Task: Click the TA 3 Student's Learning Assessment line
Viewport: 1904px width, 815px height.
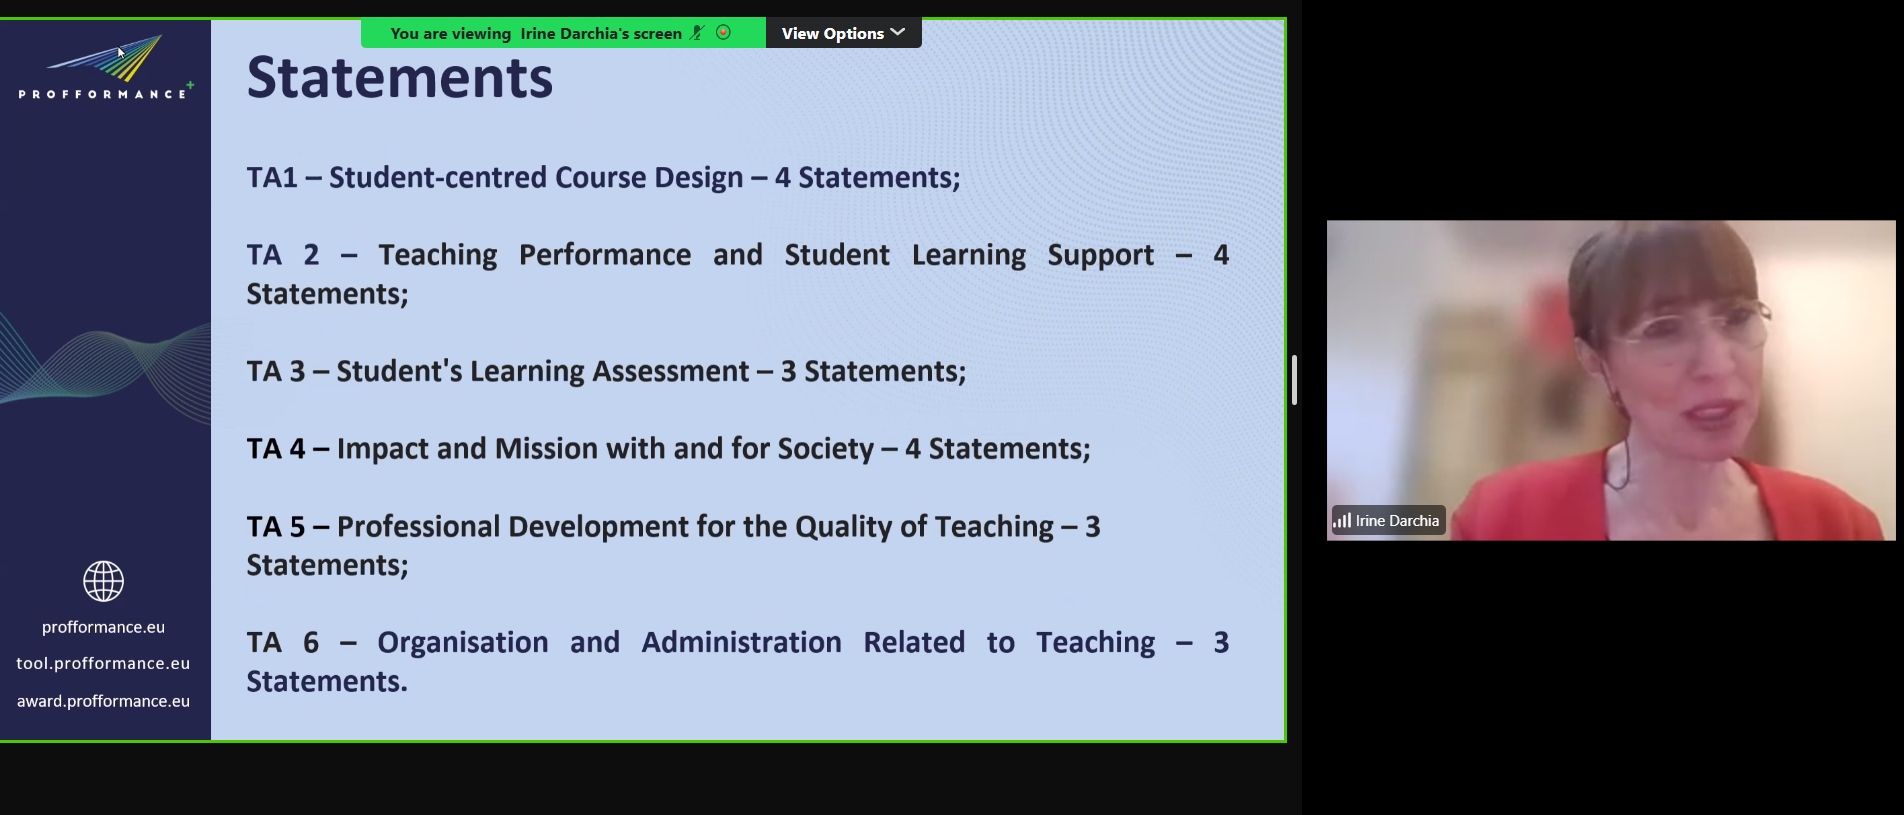Action: [x=606, y=371]
